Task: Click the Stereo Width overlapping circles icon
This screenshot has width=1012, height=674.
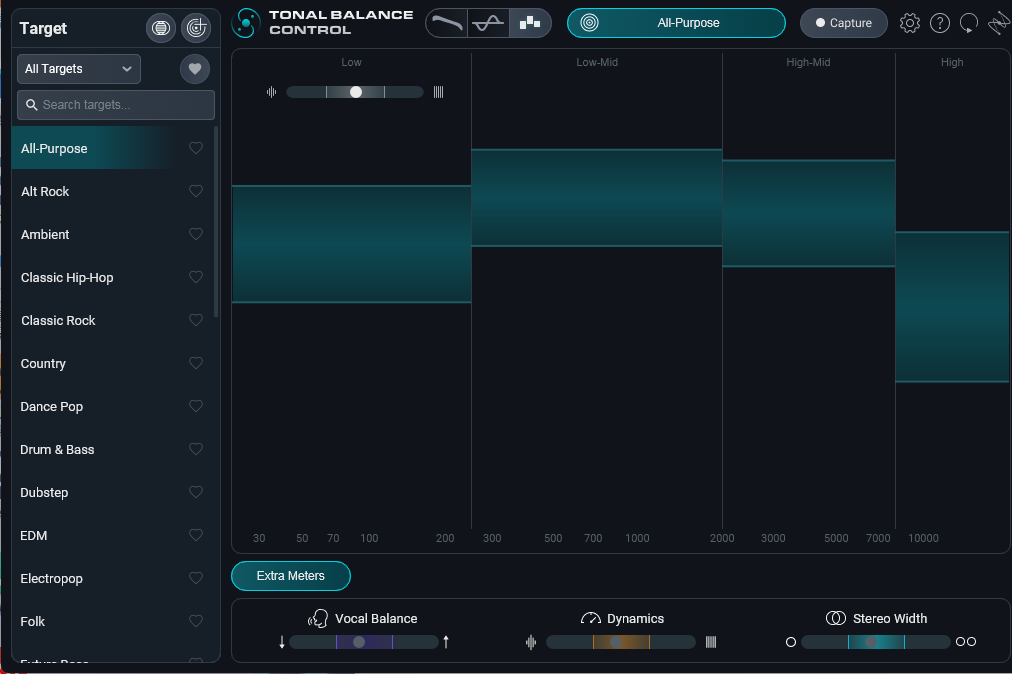Action: [836, 618]
